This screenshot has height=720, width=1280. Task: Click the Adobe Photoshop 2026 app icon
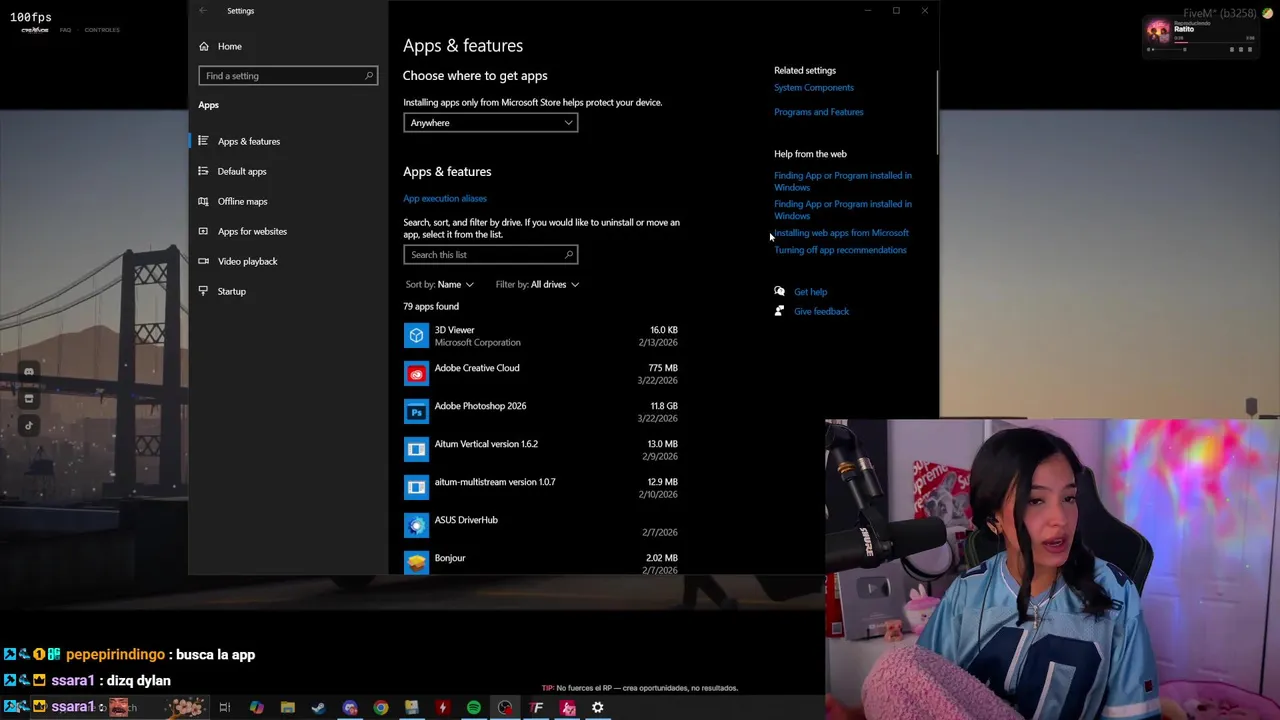[x=416, y=412]
